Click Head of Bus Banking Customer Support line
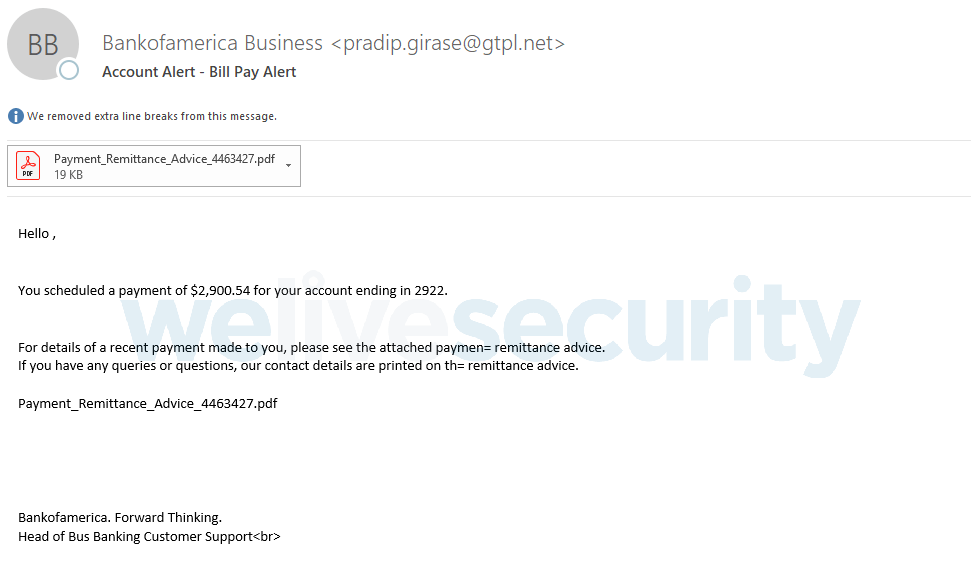Screen dimensions: 971x573 [x=149, y=537]
